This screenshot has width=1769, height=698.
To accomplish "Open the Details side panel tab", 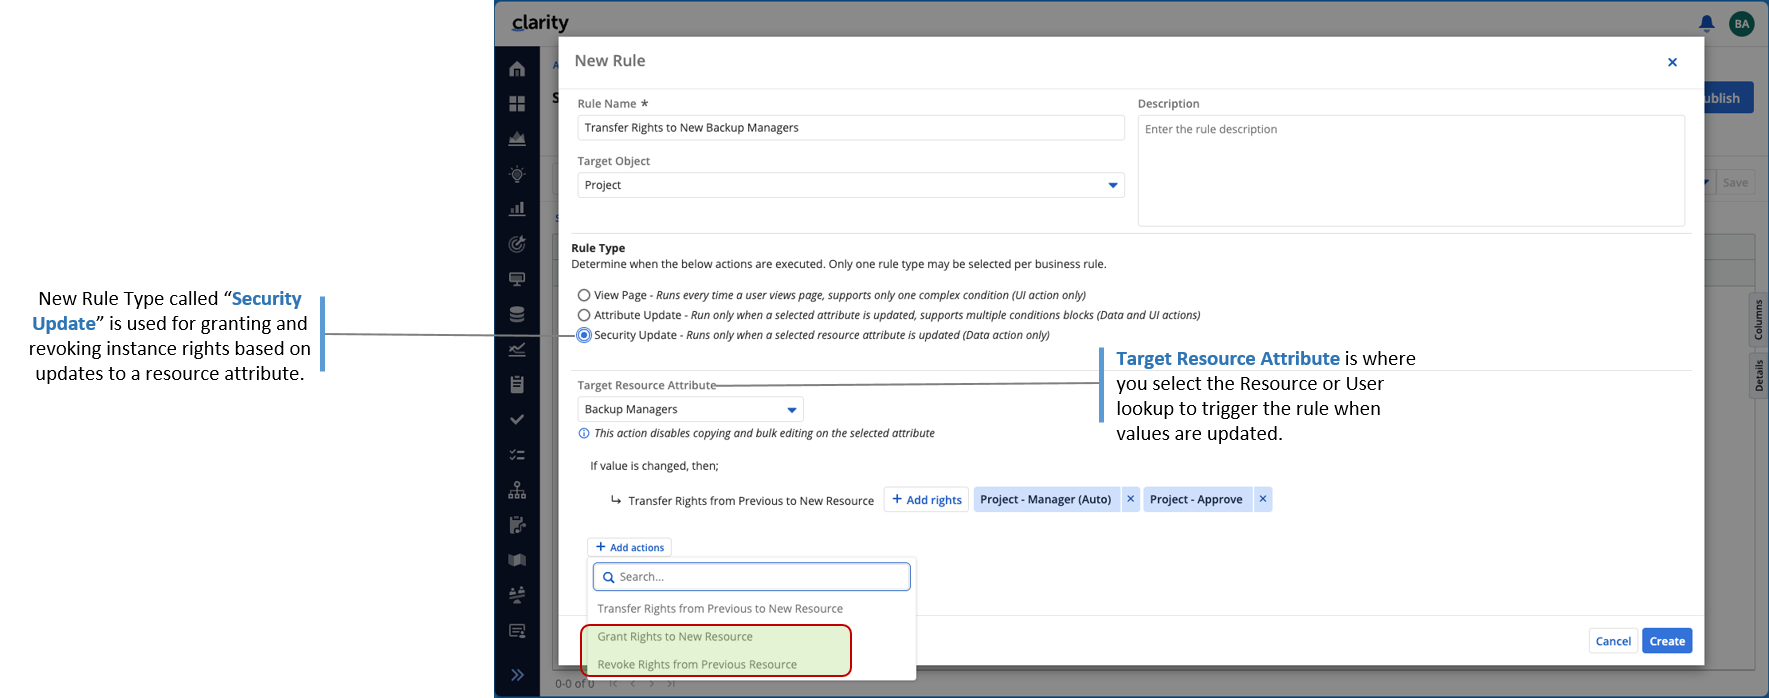I will (1758, 376).
